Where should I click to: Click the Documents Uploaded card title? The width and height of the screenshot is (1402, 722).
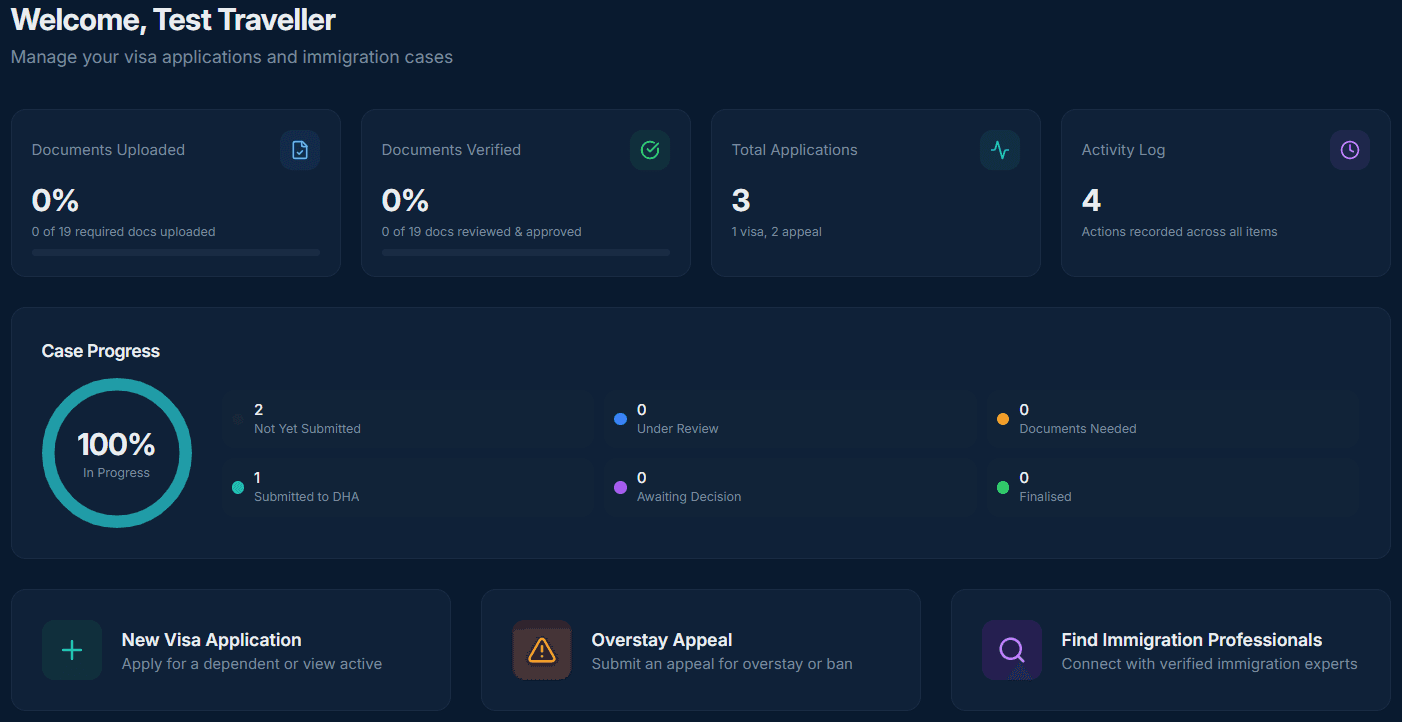coord(108,150)
